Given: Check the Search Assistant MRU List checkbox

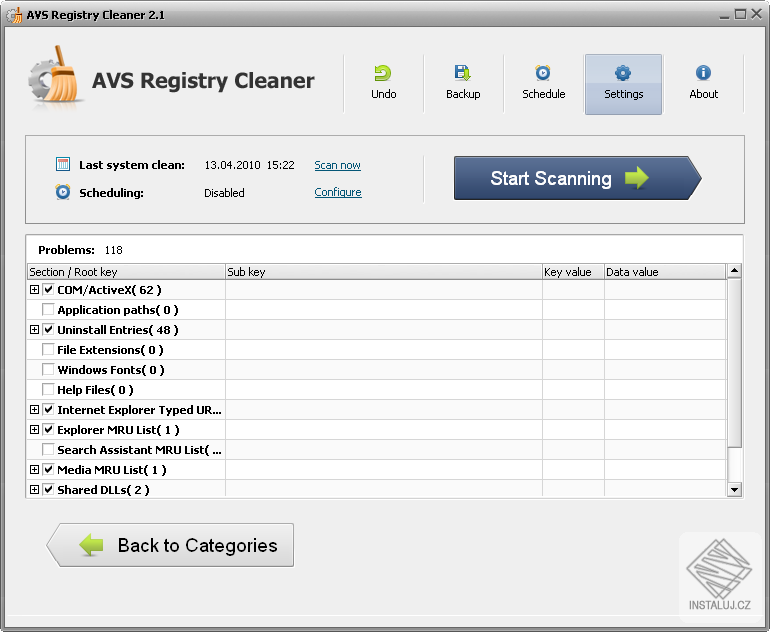Looking at the screenshot, I should (x=48, y=449).
